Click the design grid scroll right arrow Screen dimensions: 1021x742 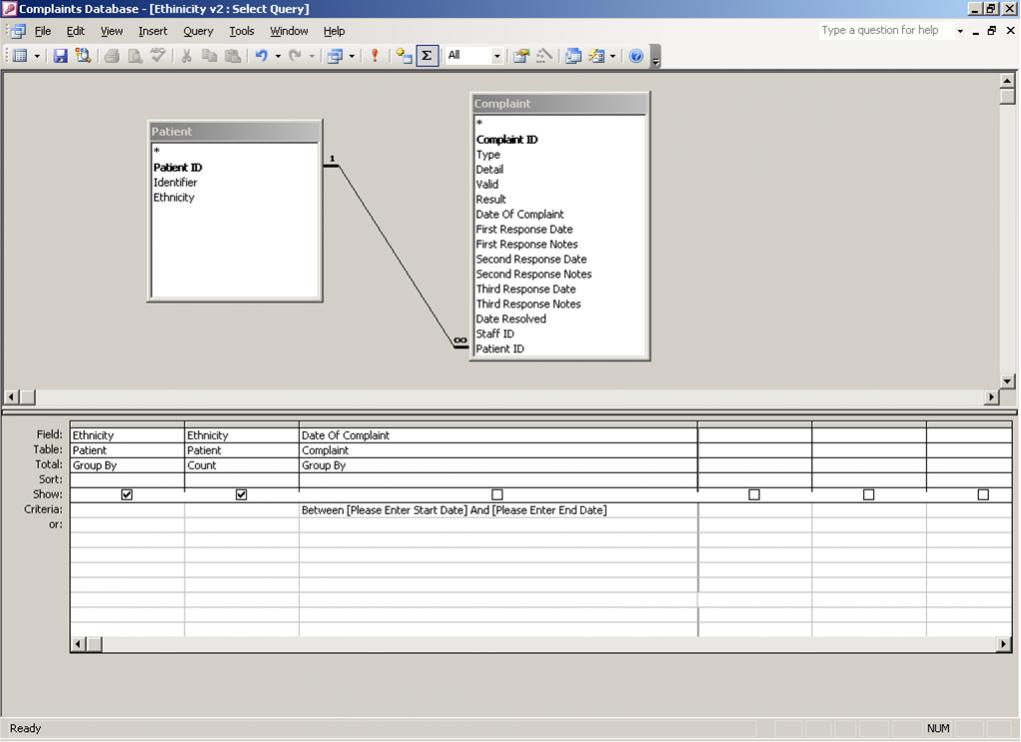click(x=1003, y=644)
